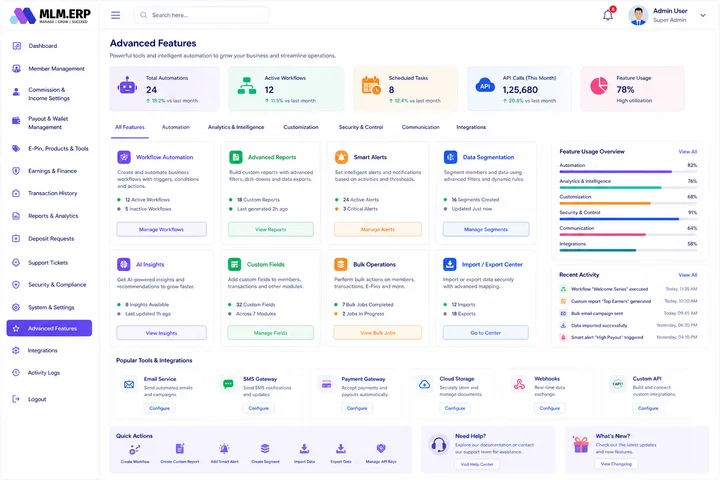The height and width of the screenshot is (480, 720).
Task: Click the Logout icon
Action: pyautogui.click(x=16, y=399)
